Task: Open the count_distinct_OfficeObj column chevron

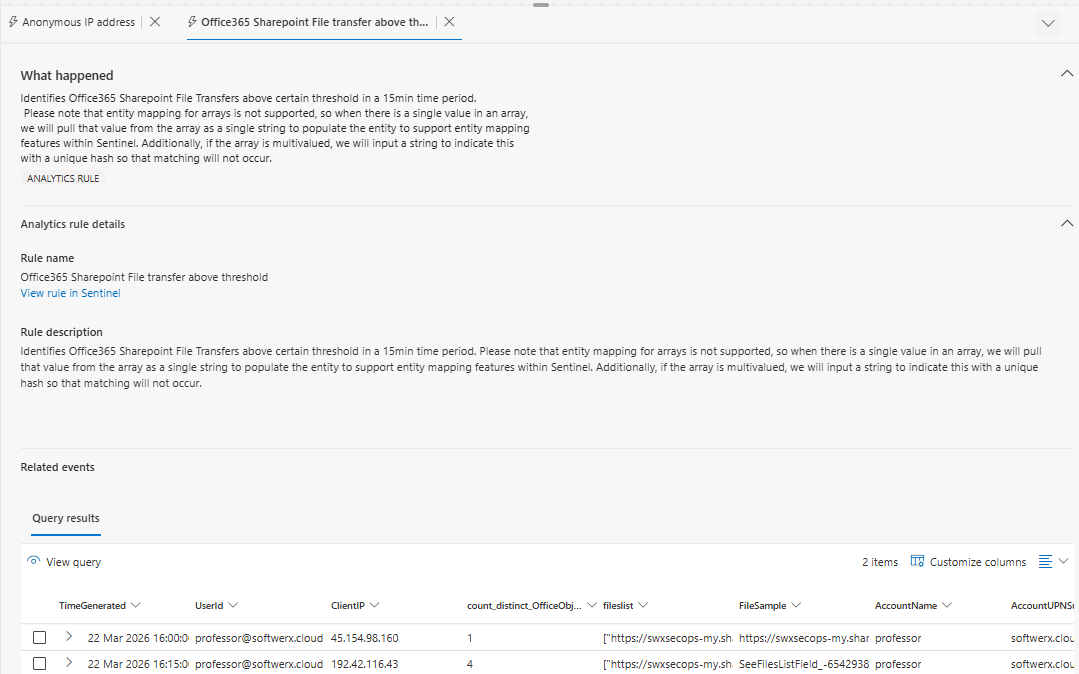Action: [592, 605]
